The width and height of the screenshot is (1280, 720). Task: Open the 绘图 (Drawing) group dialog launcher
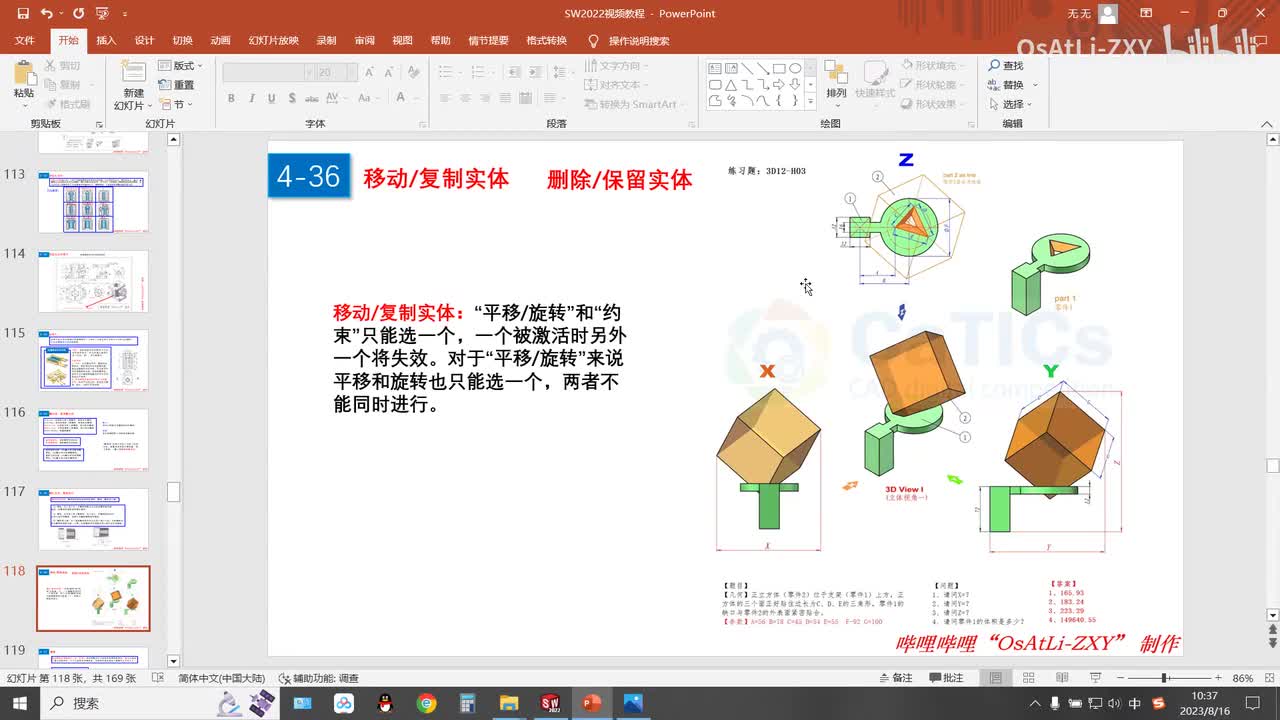point(971,124)
